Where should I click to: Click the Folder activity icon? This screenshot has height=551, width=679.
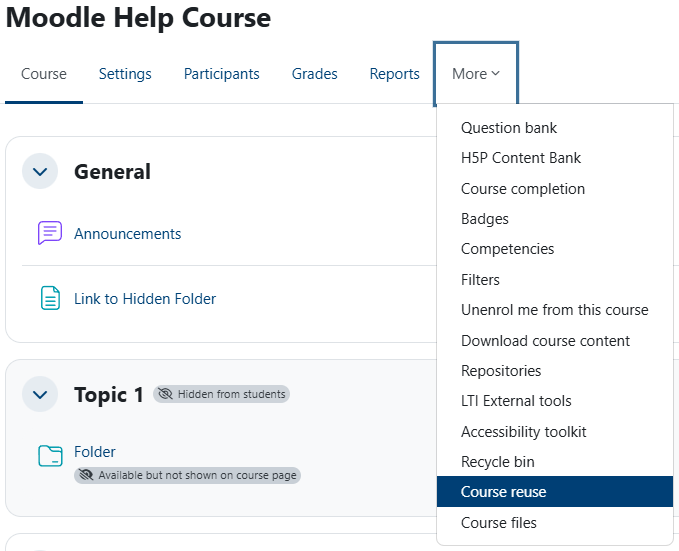pos(50,456)
